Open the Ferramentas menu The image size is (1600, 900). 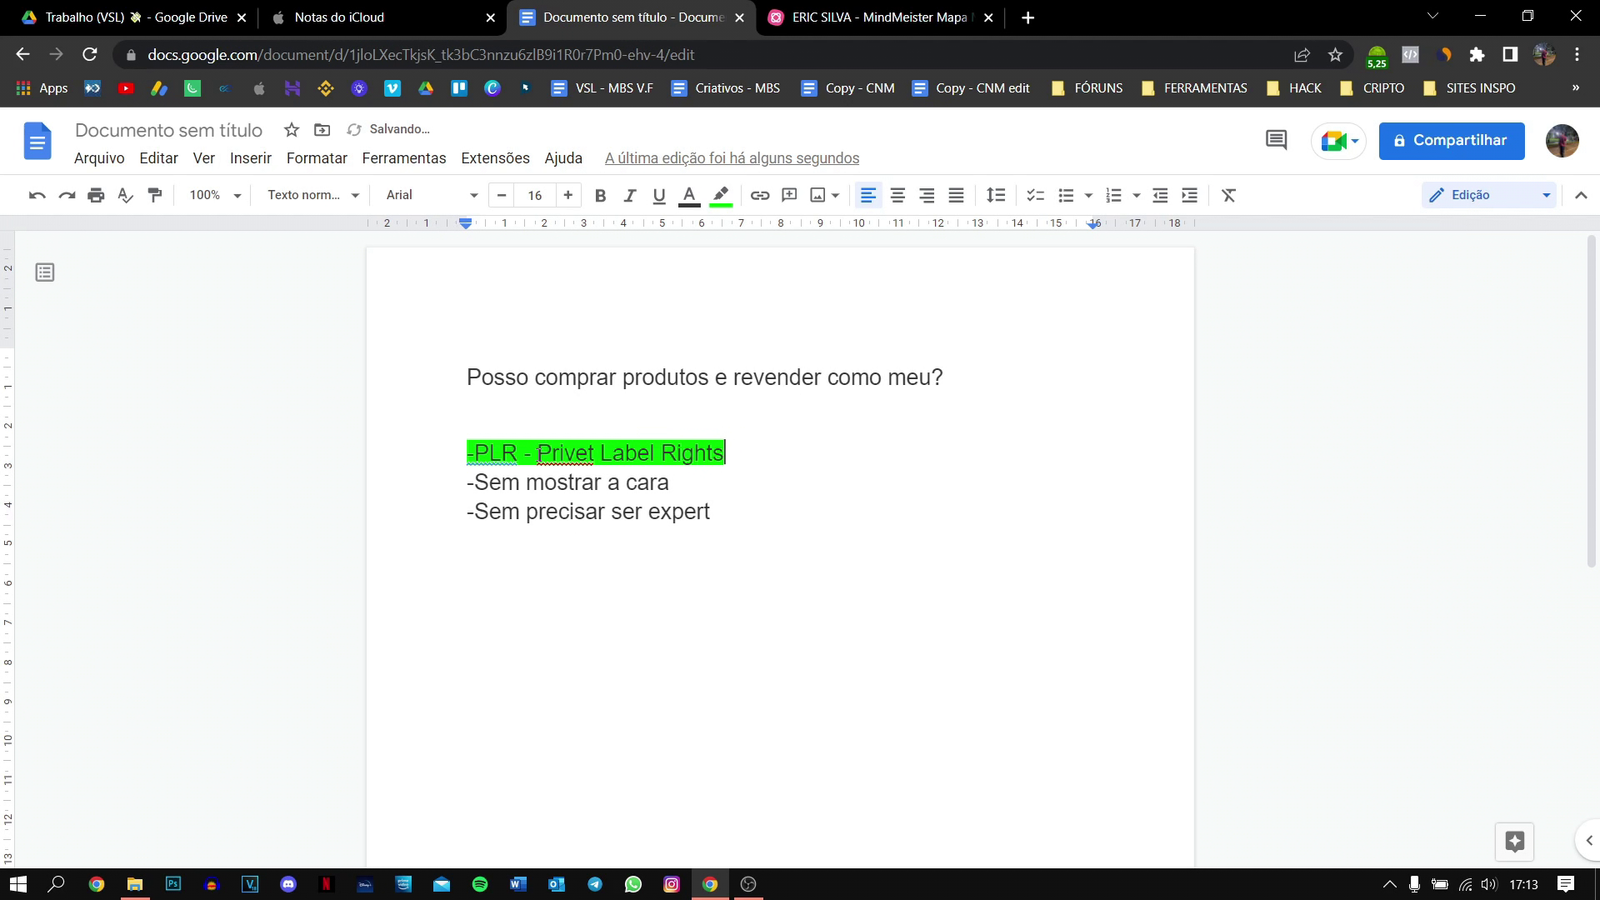coord(404,158)
